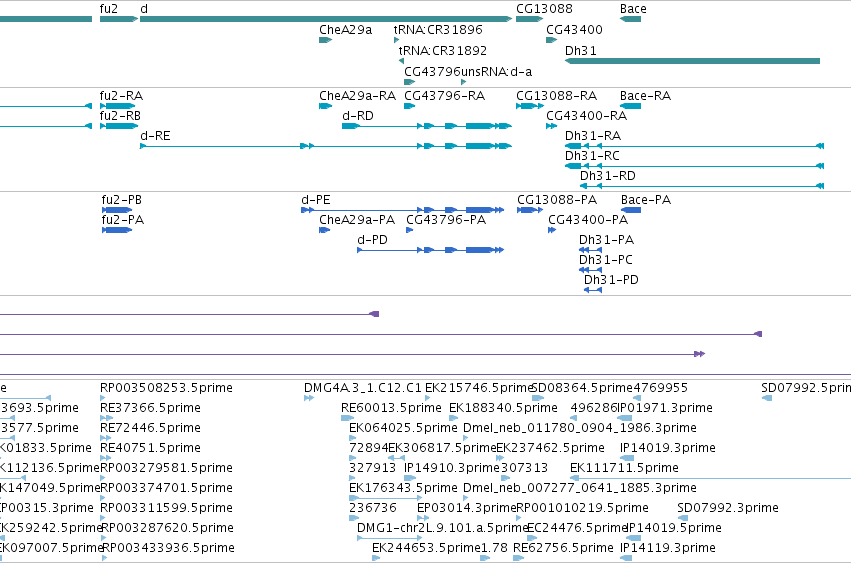Select transcript CG13088-RA
Image resolution: width=851 pixels, height=563 pixels.
coord(556,96)
